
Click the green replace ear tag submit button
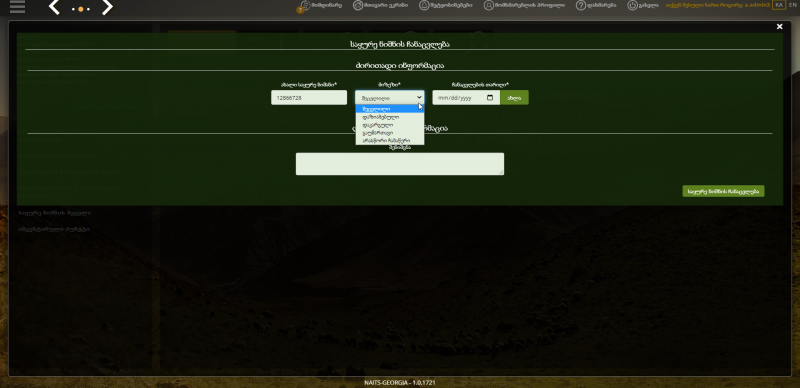(723, 191)
